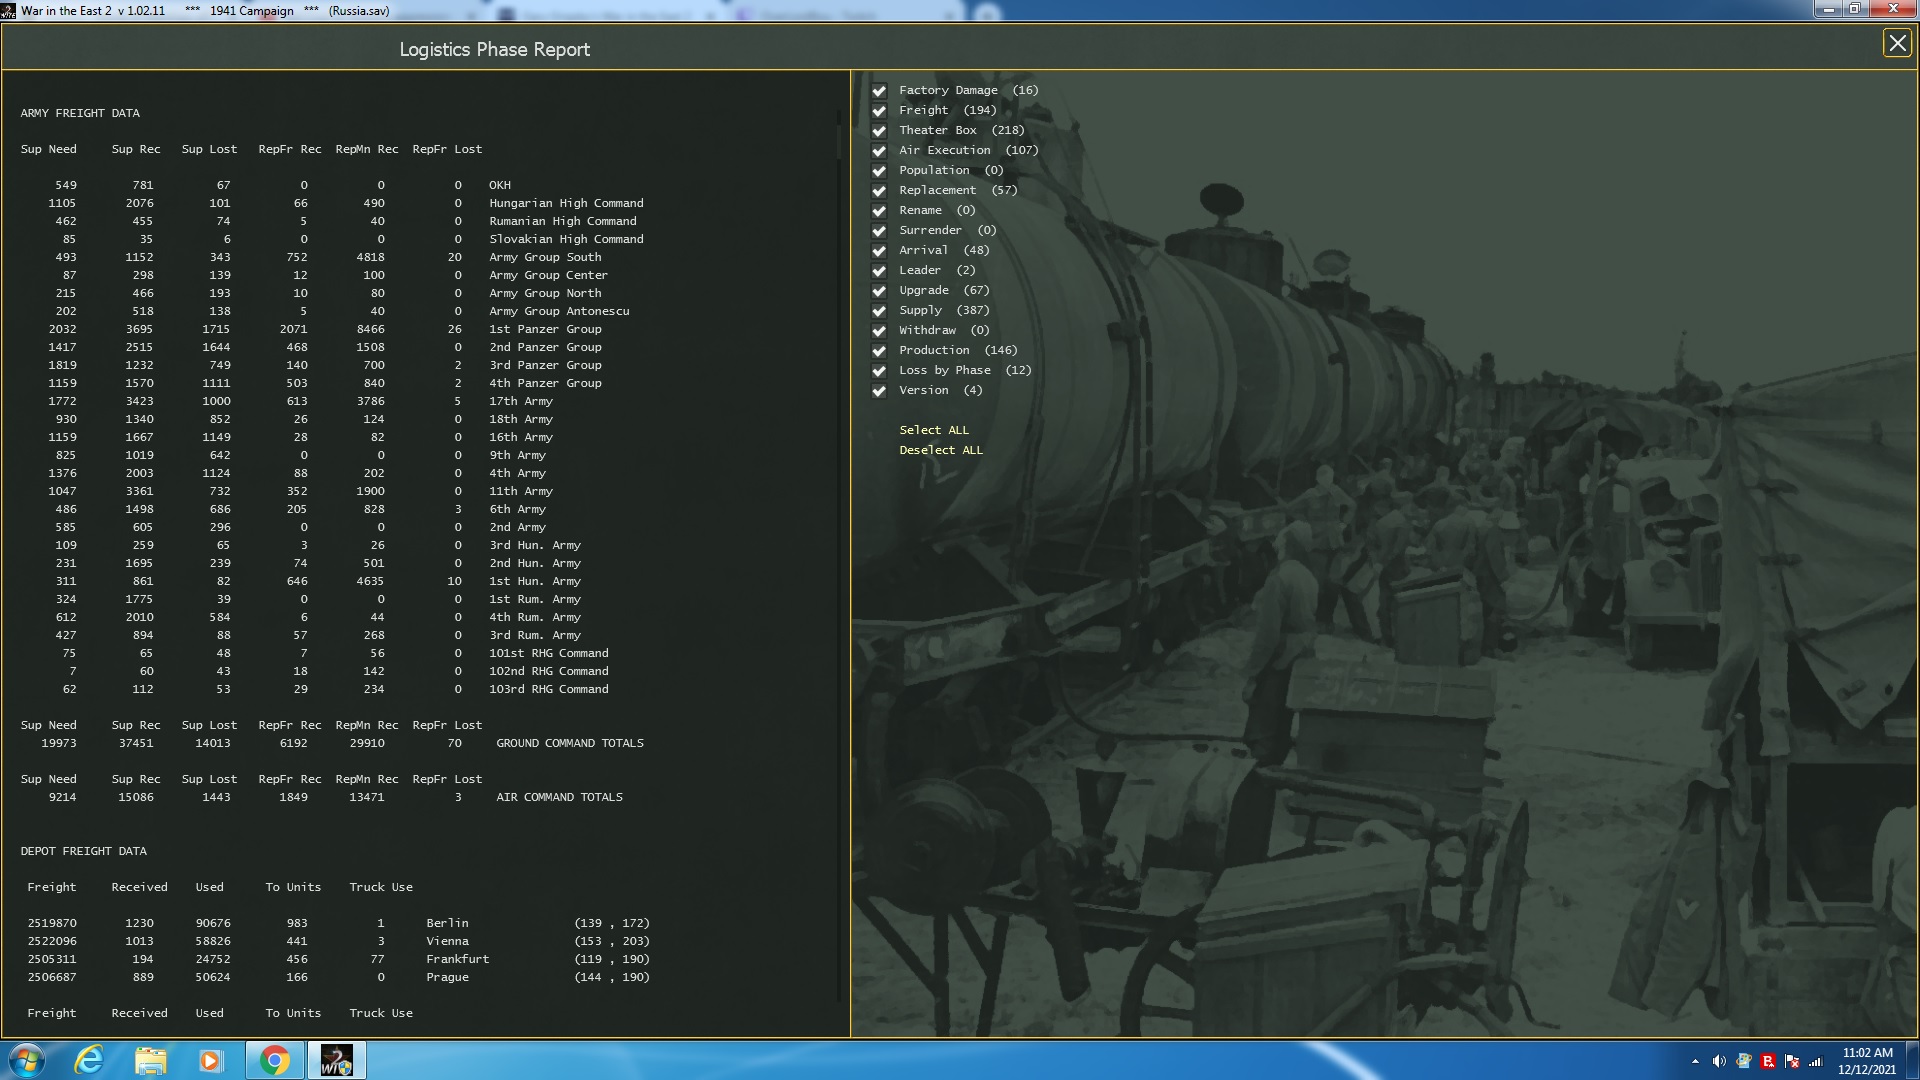Click the volume speaker tray icon
Image resolution: width=1920 pixels, height=1080 pixels.
1719,1061
